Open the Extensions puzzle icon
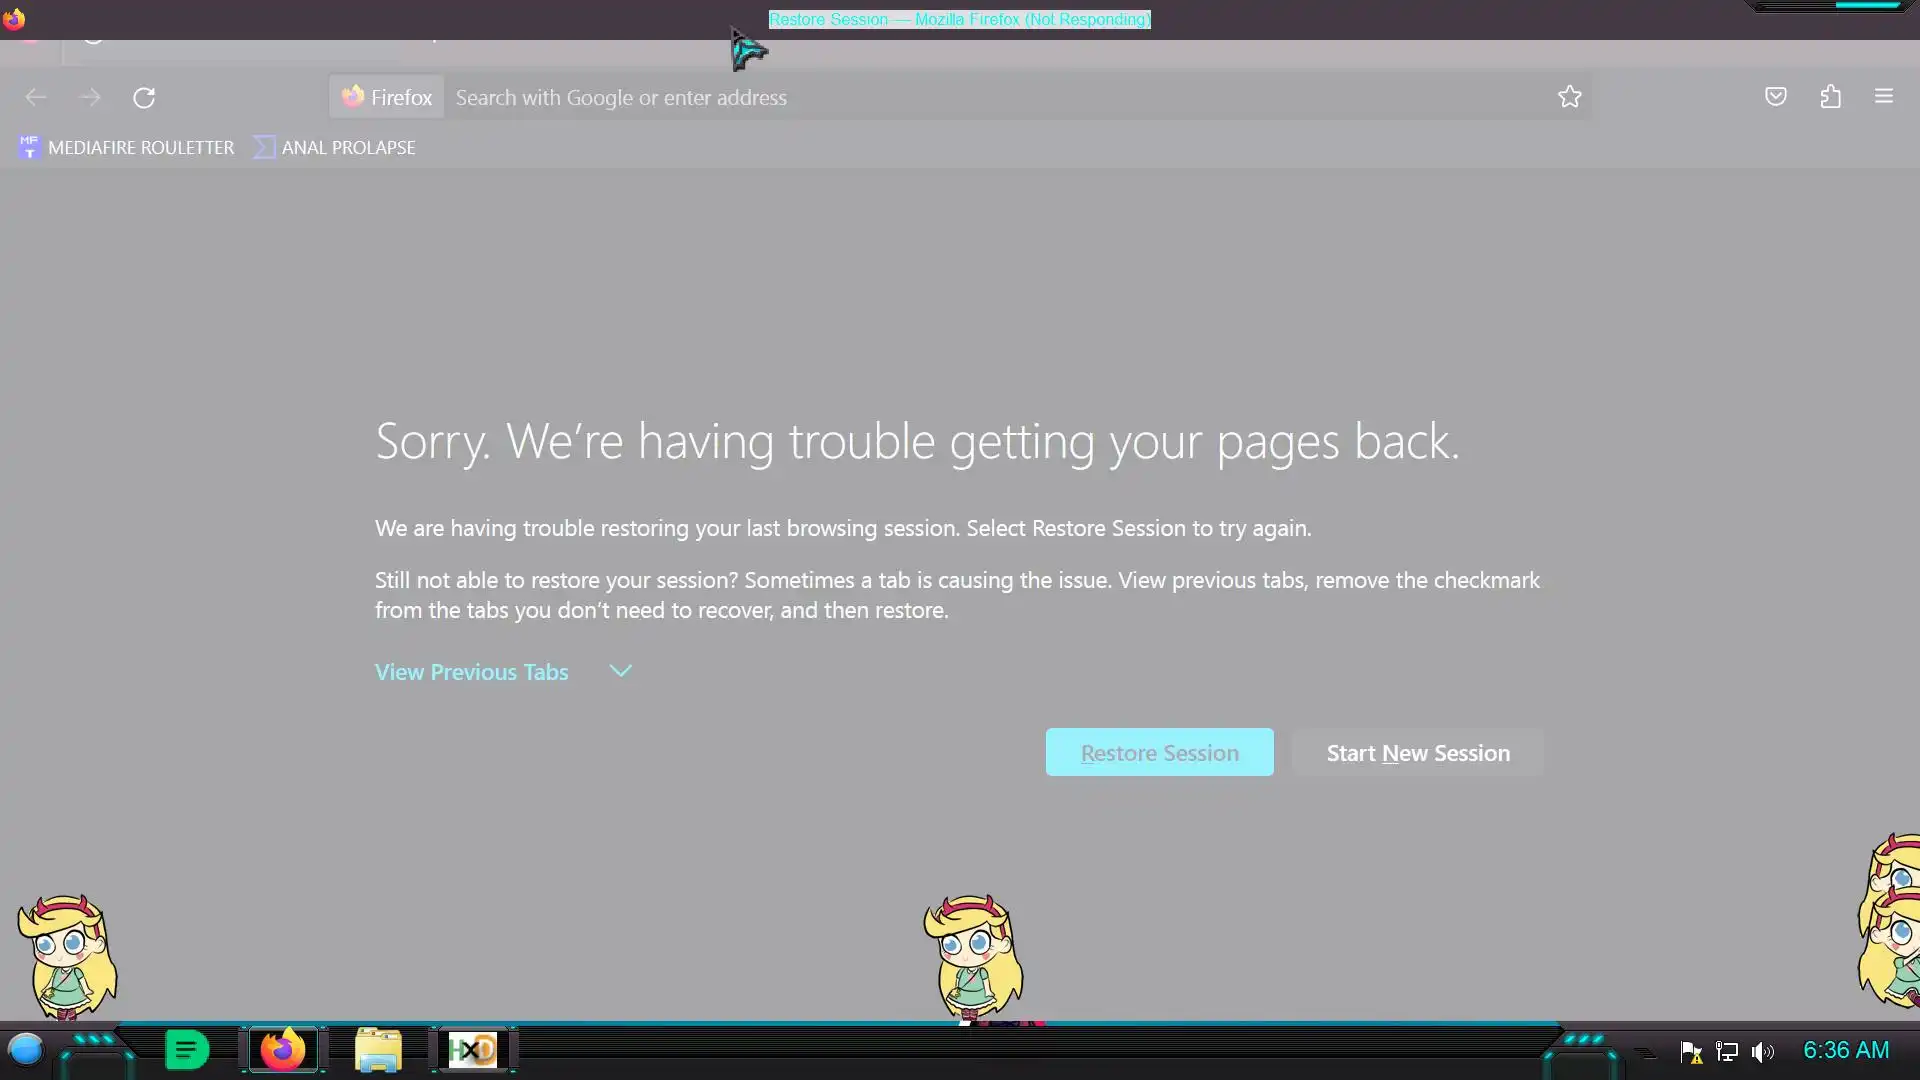1920x1080 pixels. click(x=1830, y=97)
